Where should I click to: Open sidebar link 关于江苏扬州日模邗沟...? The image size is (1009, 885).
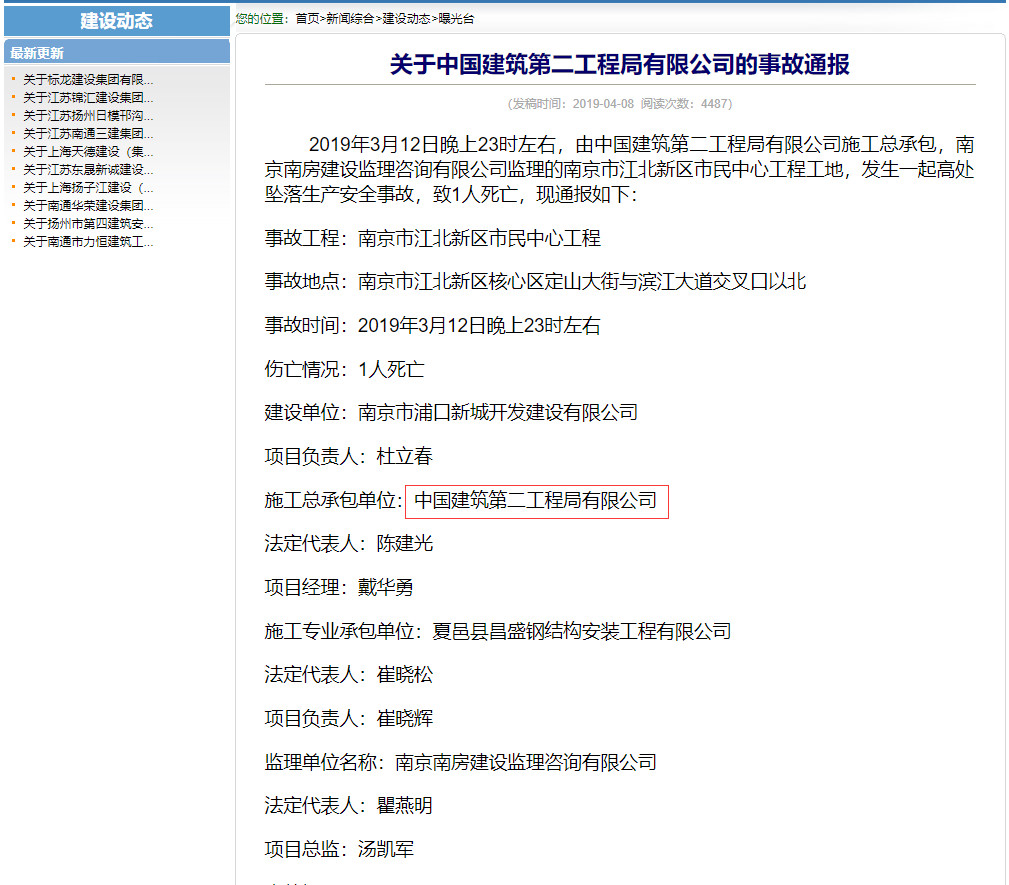click(x=88, y=116)
